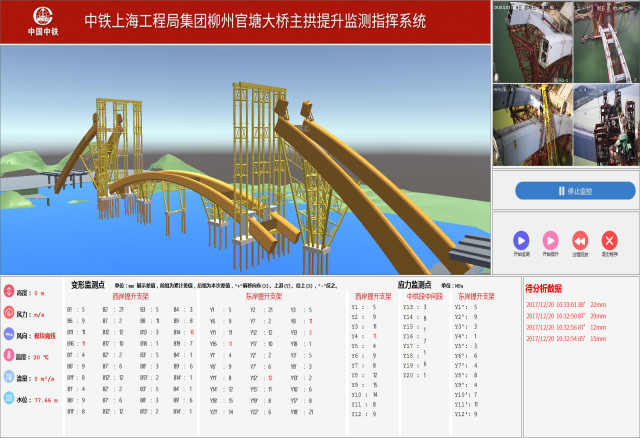Viewport: 640px width, 438px height.
Task: Click the 应力监测点 section title
Action: pos(414,285)
